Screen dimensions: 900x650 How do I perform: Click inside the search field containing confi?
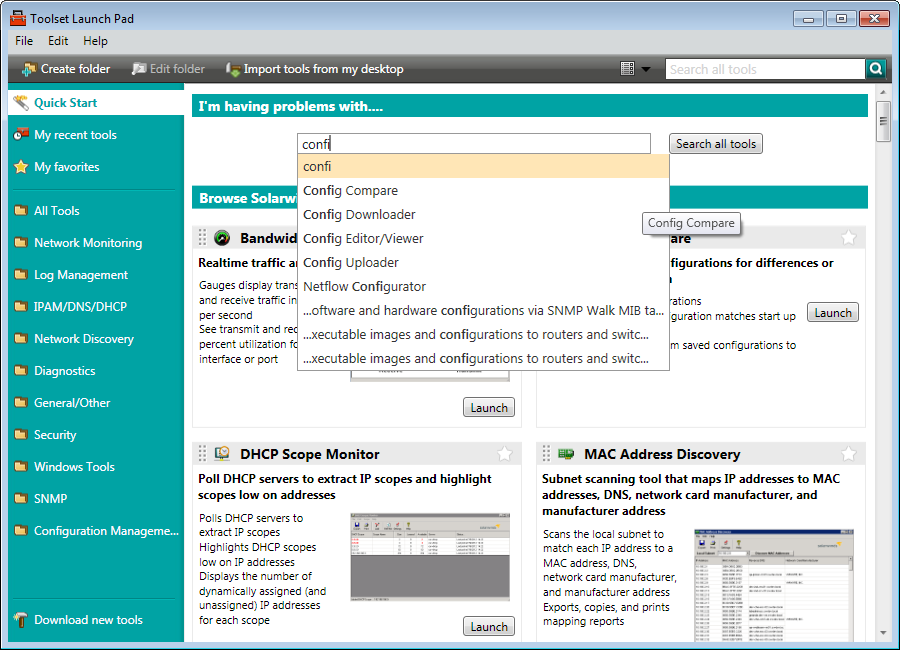pos(473,143)
